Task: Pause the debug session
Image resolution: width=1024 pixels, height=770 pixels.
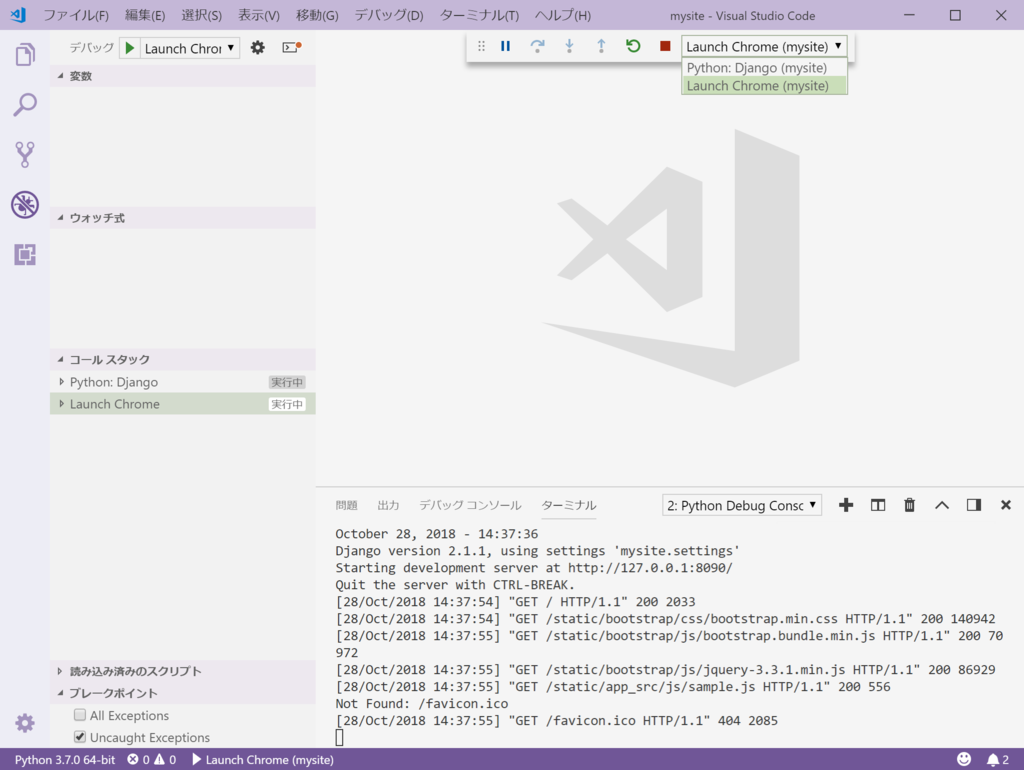Action: [x=505, y=46]
